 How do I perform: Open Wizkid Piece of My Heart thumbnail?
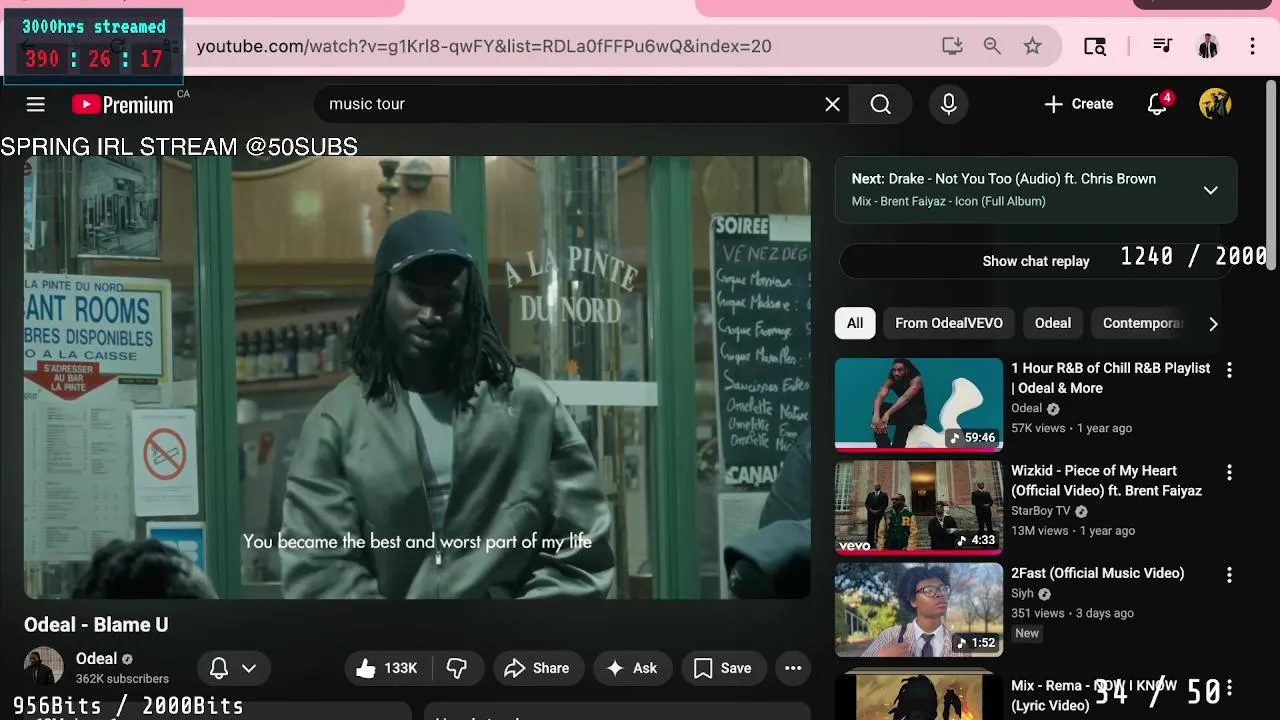(919, 507)
